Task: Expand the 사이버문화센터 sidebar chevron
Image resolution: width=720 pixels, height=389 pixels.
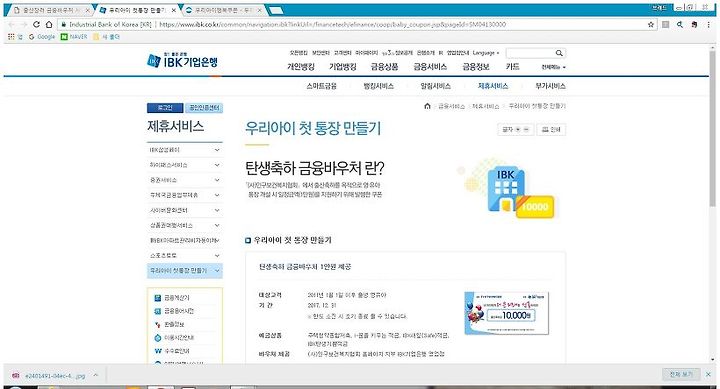Action: coord(217,210)
